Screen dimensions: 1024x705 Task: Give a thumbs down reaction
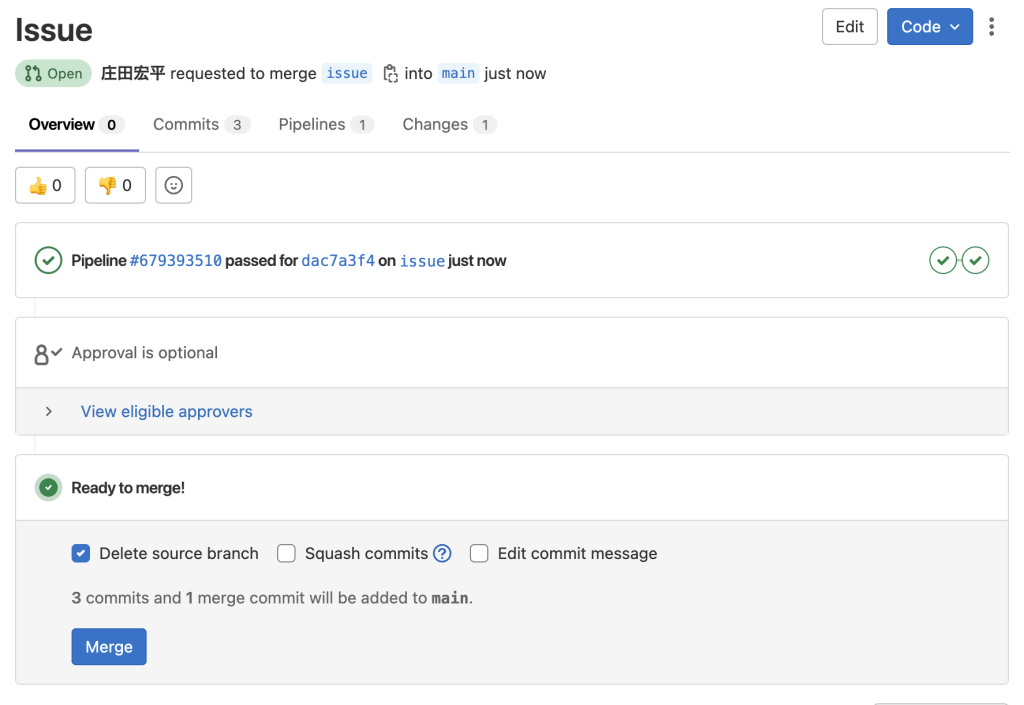pyautogui.click(x=114, y=185)
